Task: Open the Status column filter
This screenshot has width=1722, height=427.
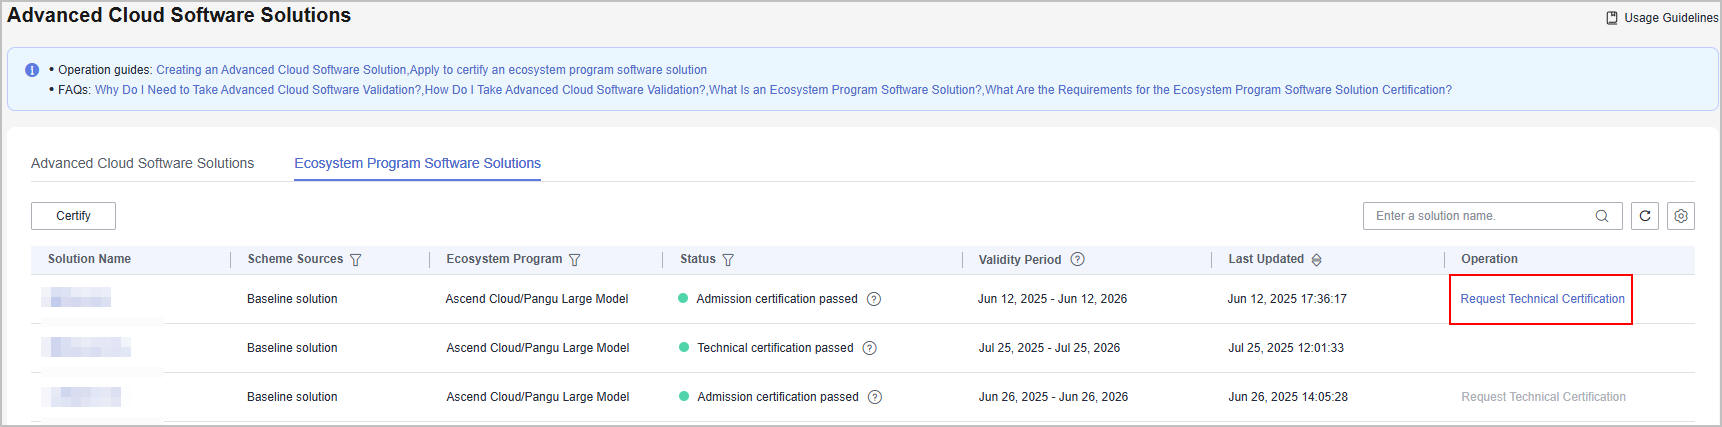Action: click(728, 260)
